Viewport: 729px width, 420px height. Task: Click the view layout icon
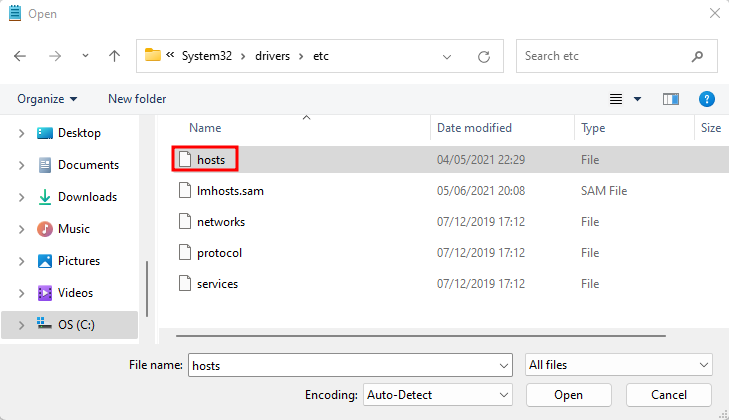616,99
